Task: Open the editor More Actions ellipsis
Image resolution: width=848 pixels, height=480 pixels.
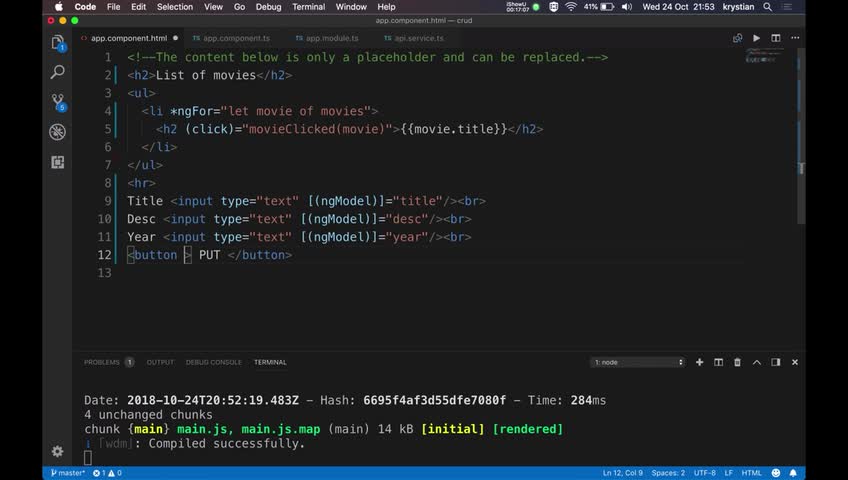Action: coord(795,38)
